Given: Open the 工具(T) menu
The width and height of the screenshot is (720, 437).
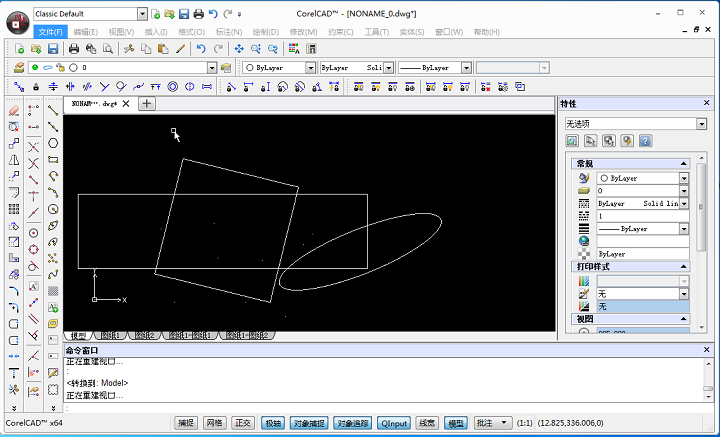Looking at the screenshot, I should [377, 32].
